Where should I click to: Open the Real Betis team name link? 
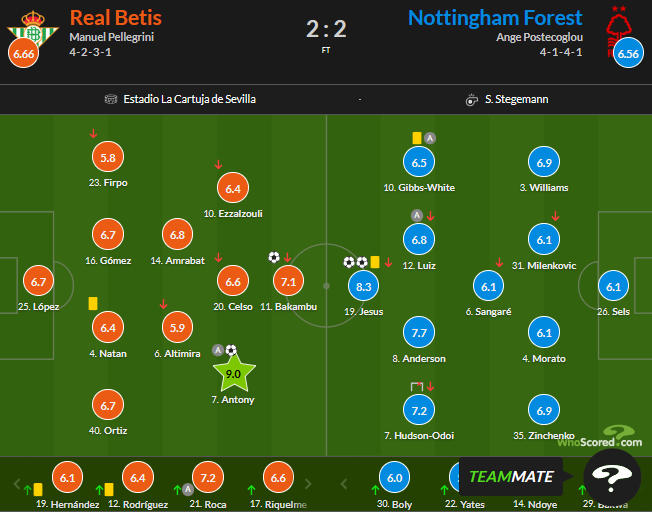(115, 18)
